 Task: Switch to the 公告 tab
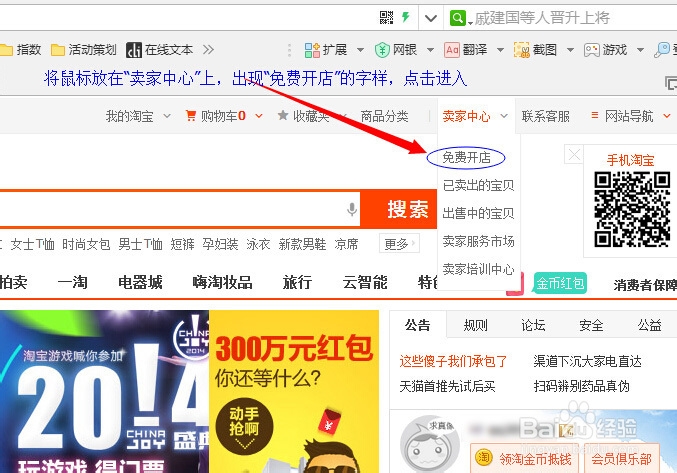(x=418, y=325)
